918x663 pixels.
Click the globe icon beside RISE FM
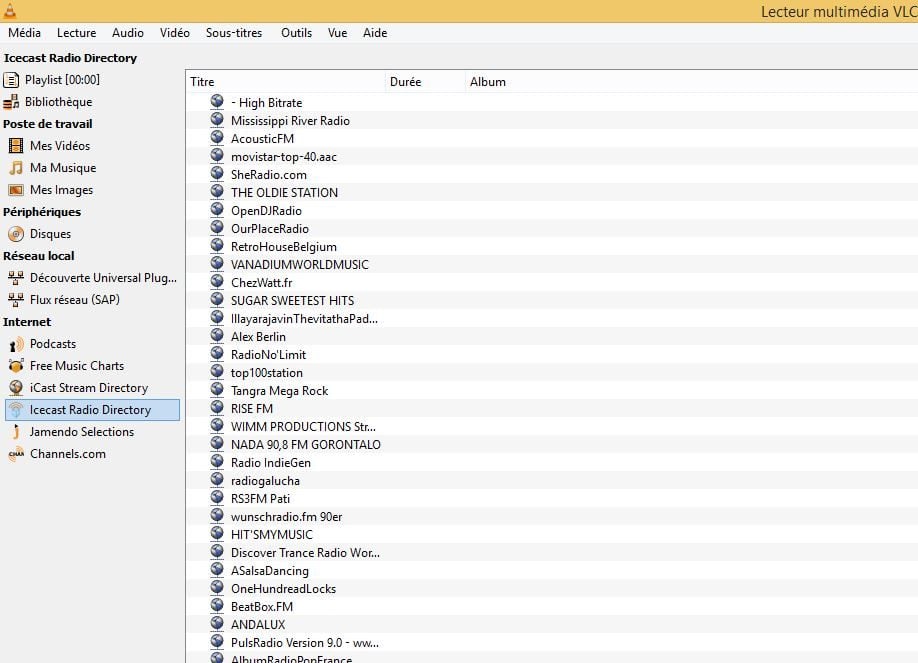tap(217, 408)
